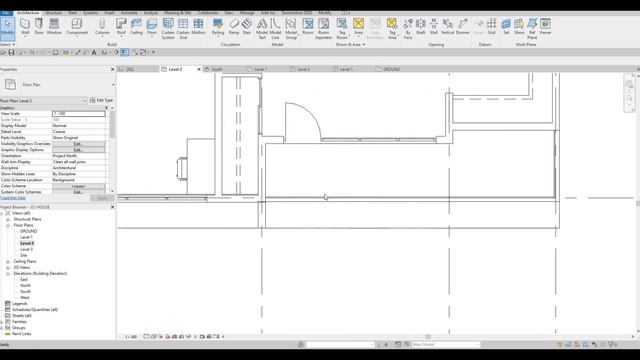Select the Wall tool in the ribbon
640x360 pixels.
point(25,27)
